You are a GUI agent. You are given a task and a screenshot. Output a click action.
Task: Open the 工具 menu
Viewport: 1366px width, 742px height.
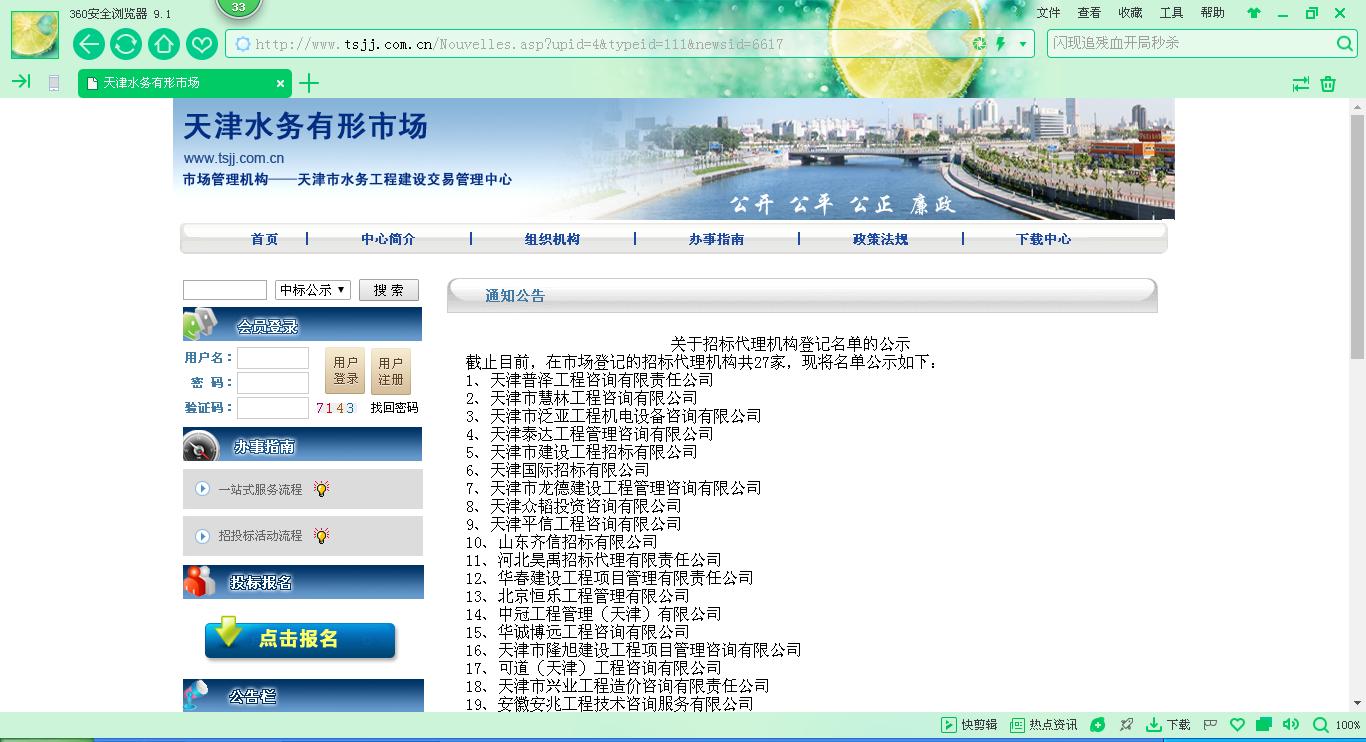pos(1171,13)
